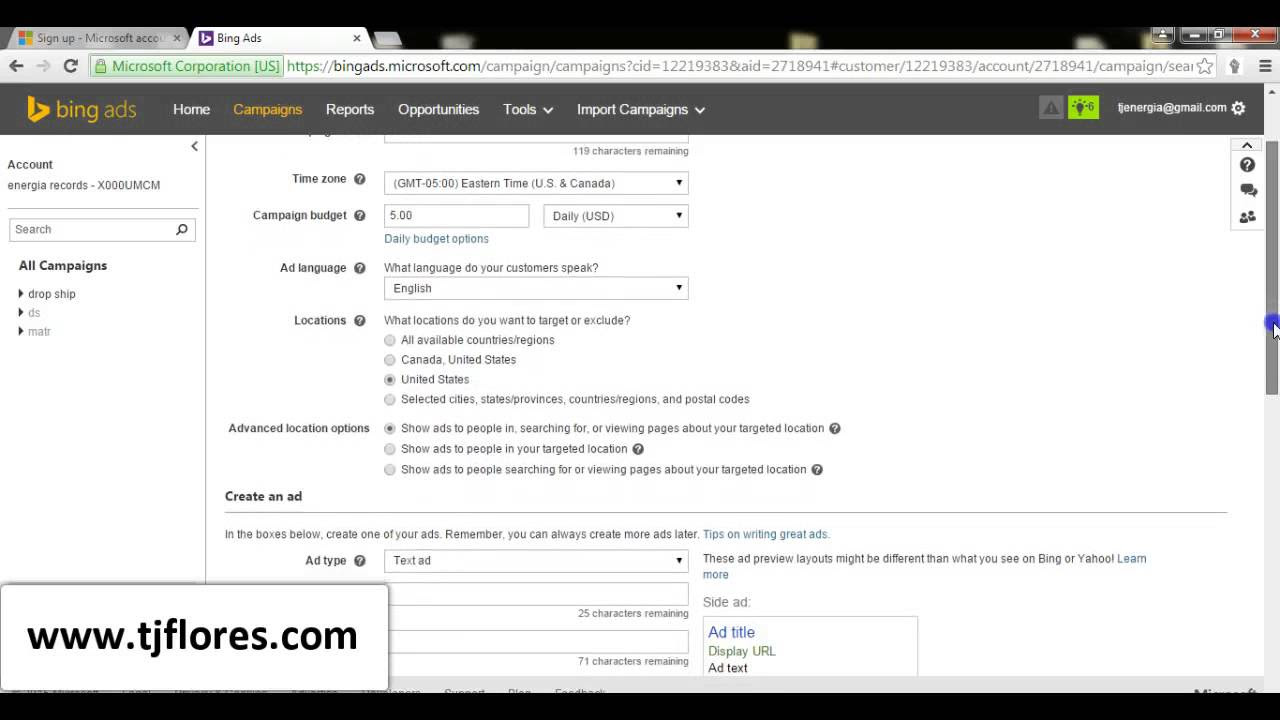Choose show ads to people searching or viewing pages
The image size is (1280, 720).
coord(390,470)
